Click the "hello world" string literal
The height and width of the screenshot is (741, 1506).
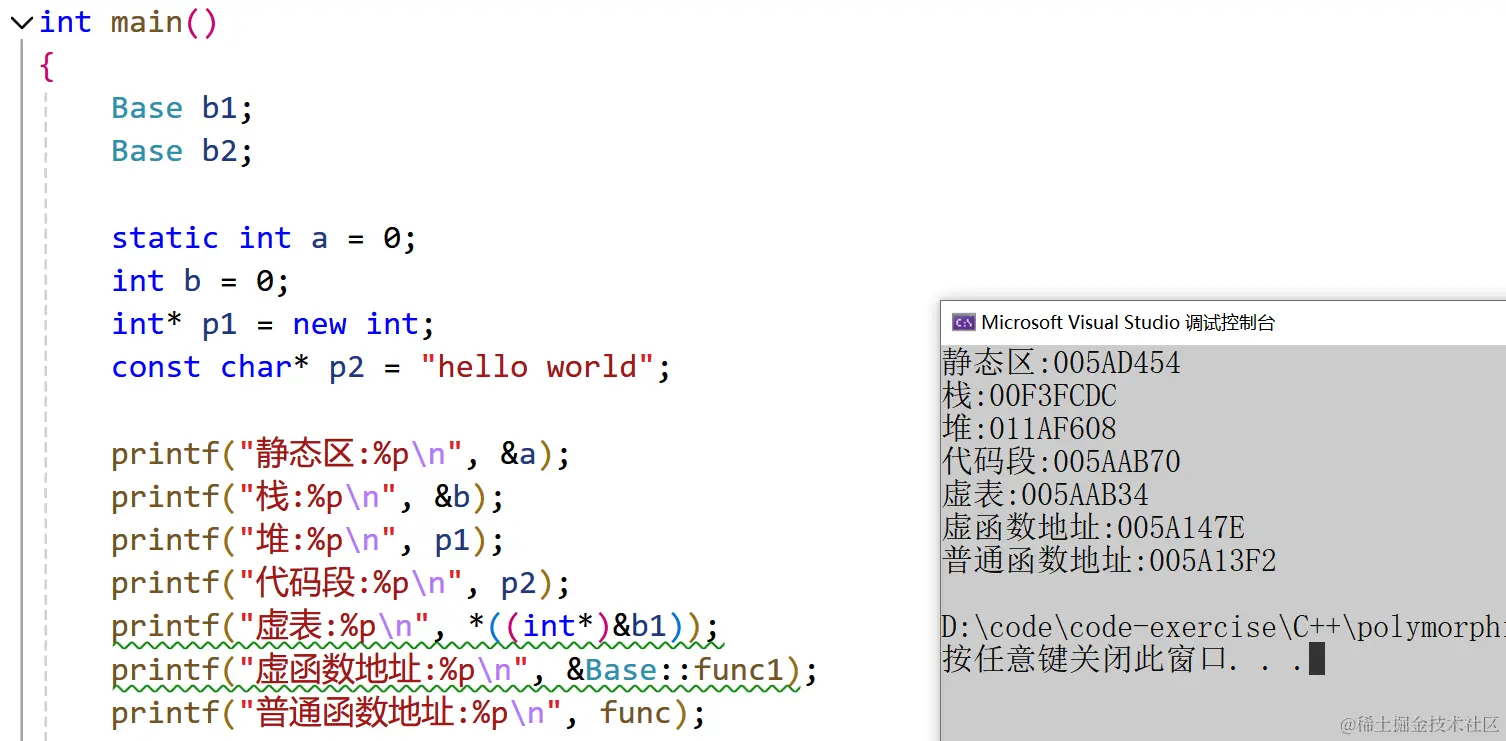[x=537, y=367]
